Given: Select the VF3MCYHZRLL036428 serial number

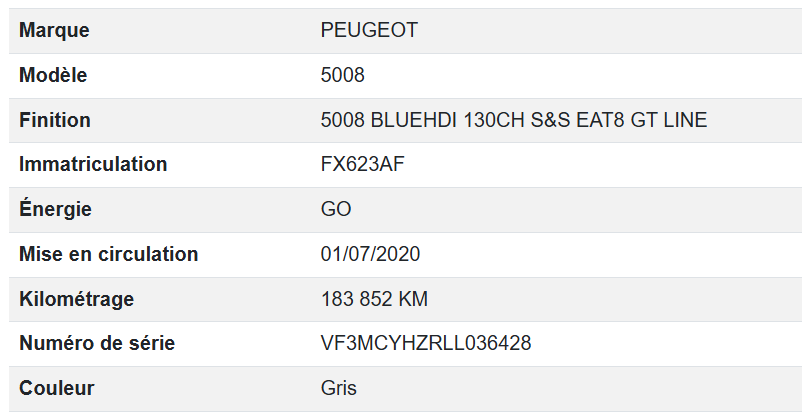Looking at the screenshot, I should point(426,344).
